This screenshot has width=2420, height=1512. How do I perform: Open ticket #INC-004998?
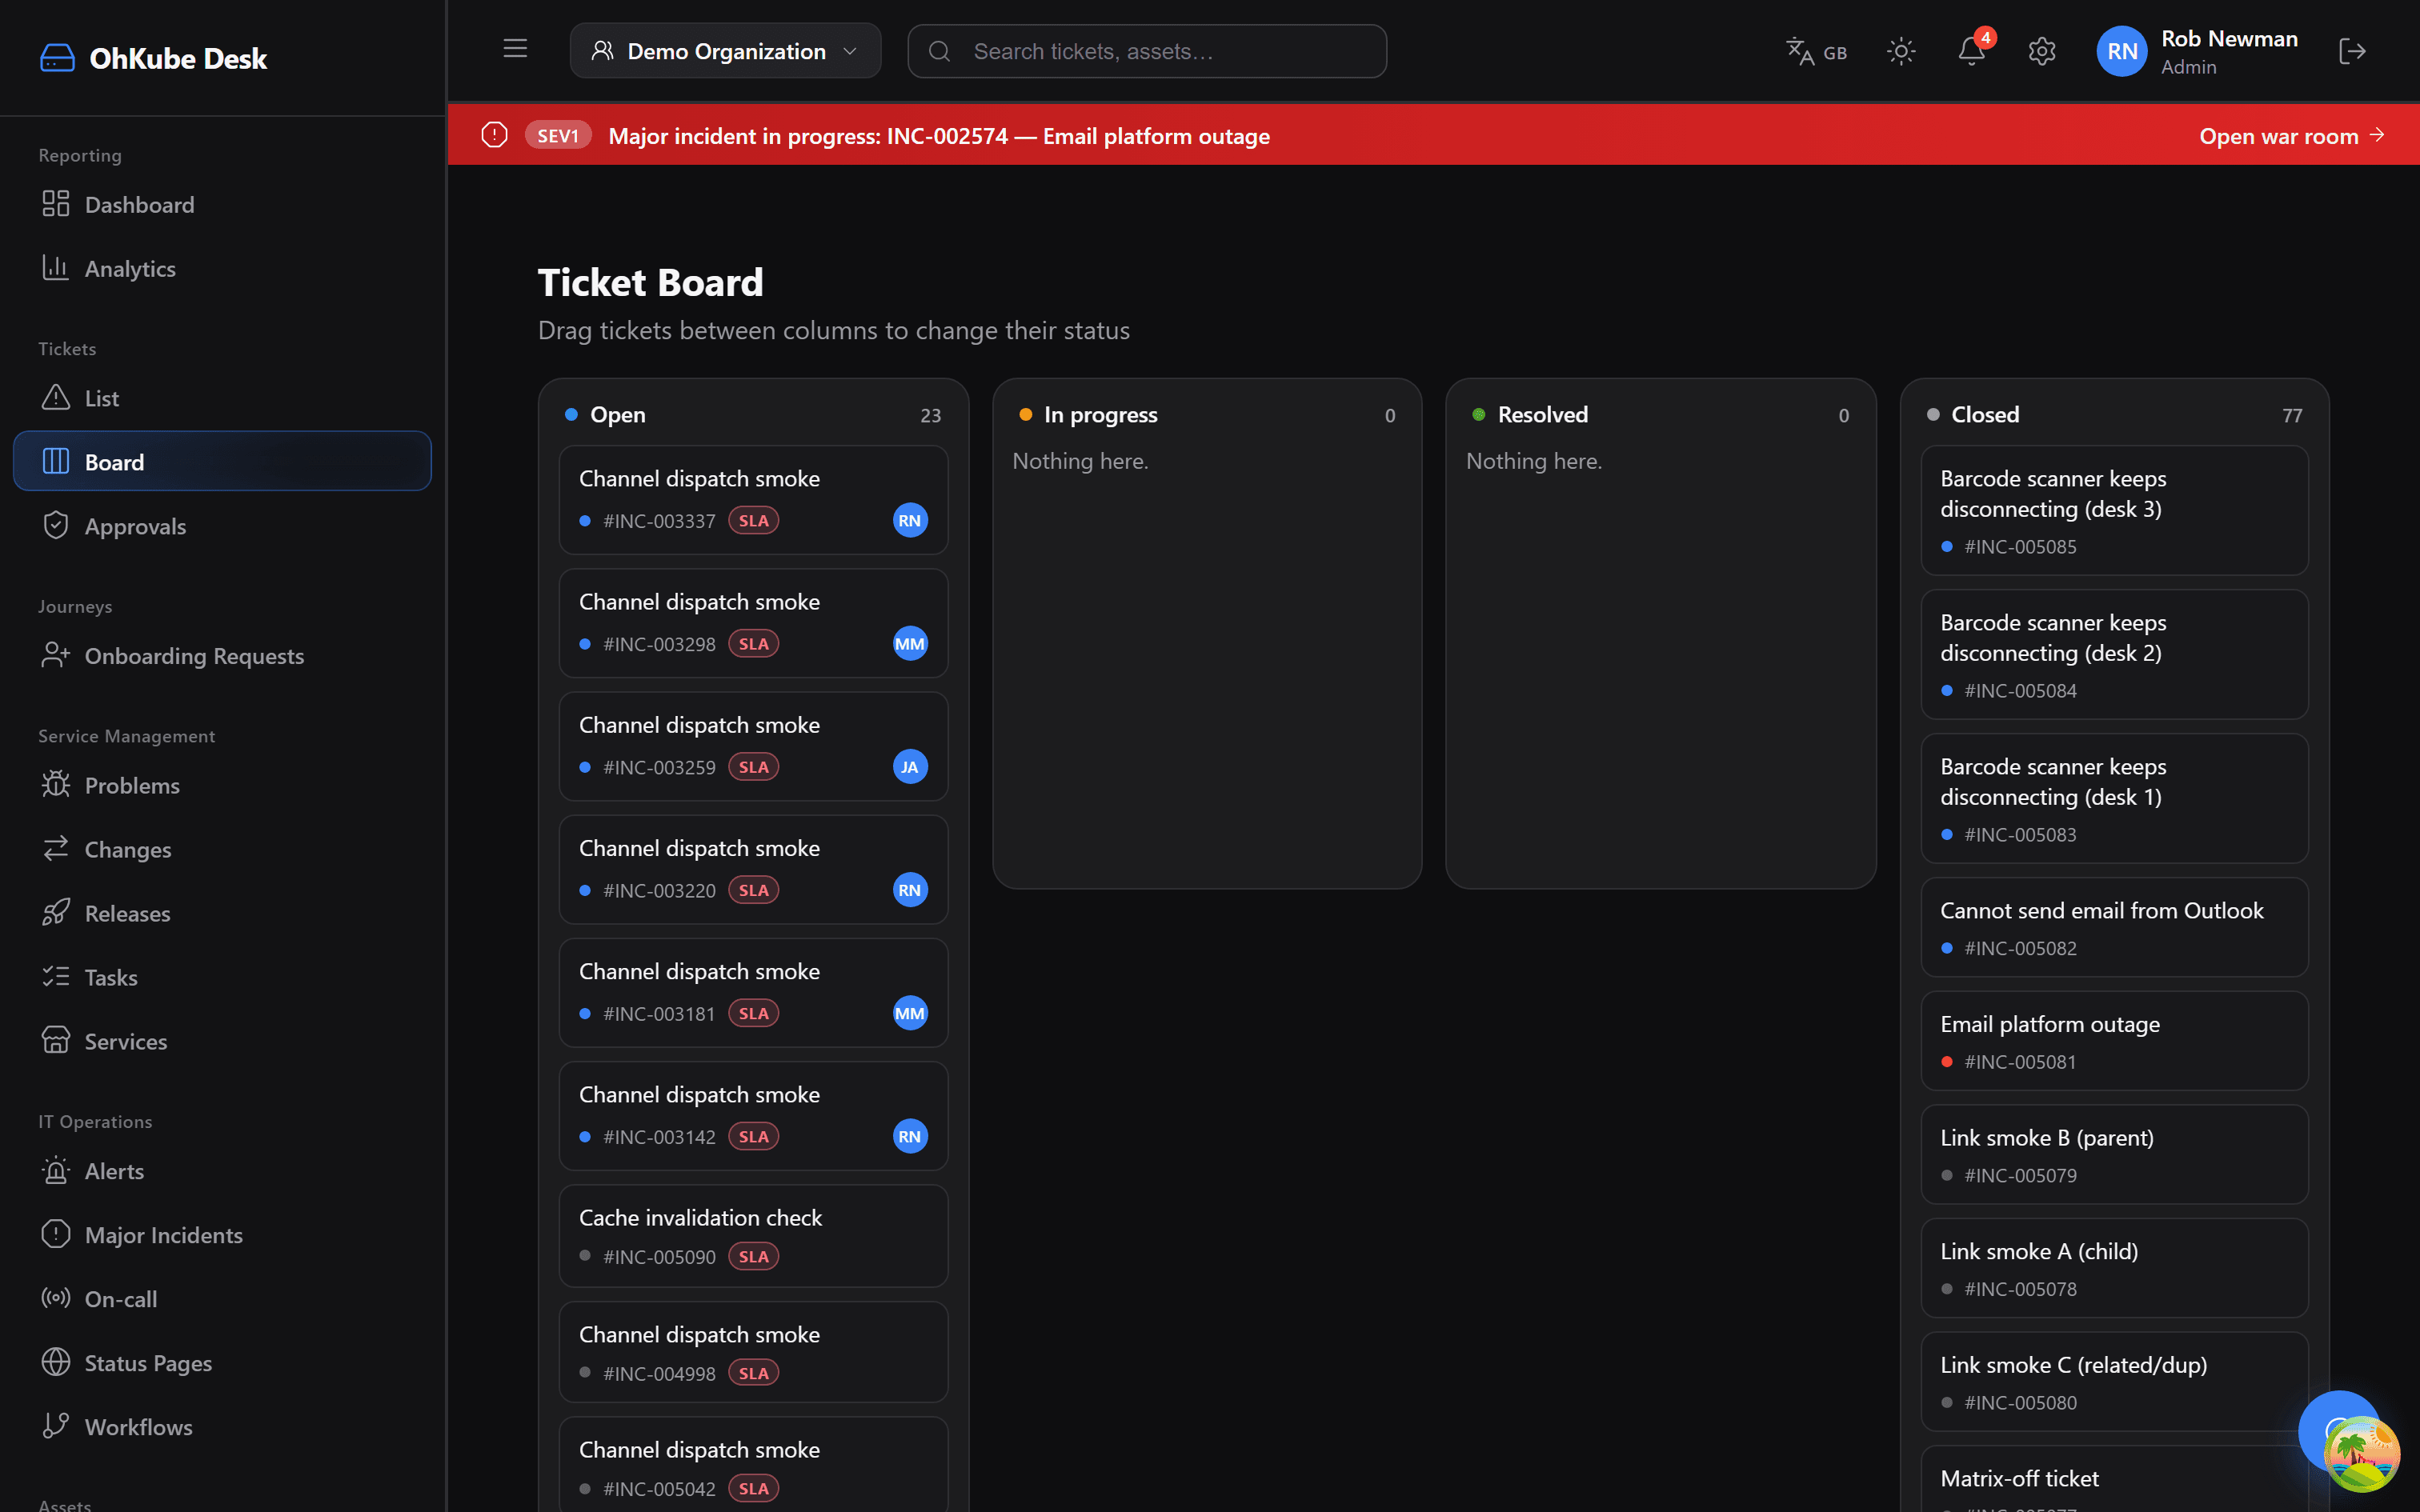pos(753,1352)
